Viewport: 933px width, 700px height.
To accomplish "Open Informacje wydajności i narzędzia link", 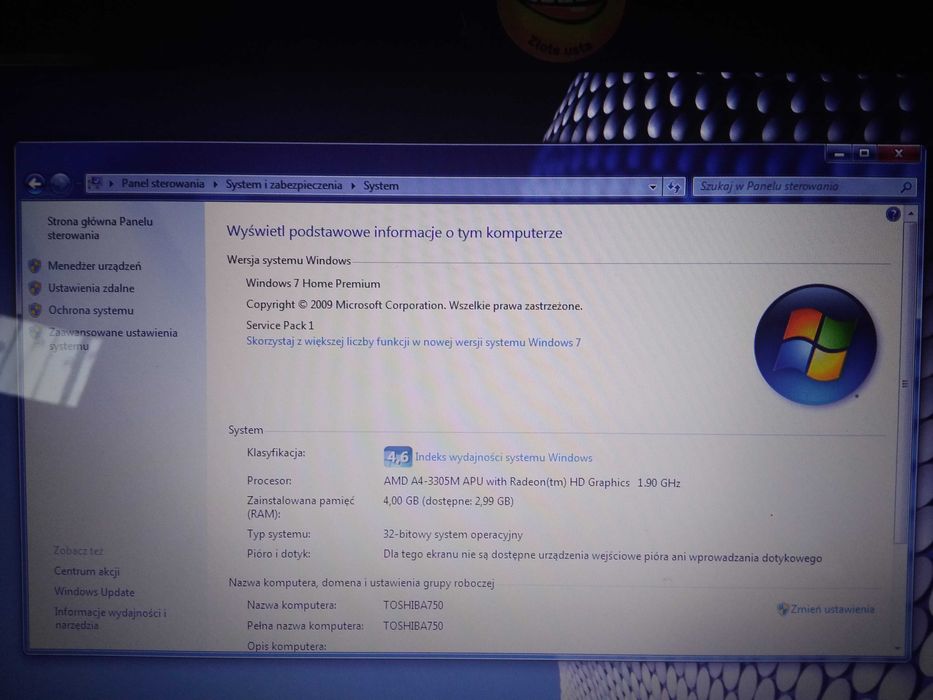I will pos(110,618).
